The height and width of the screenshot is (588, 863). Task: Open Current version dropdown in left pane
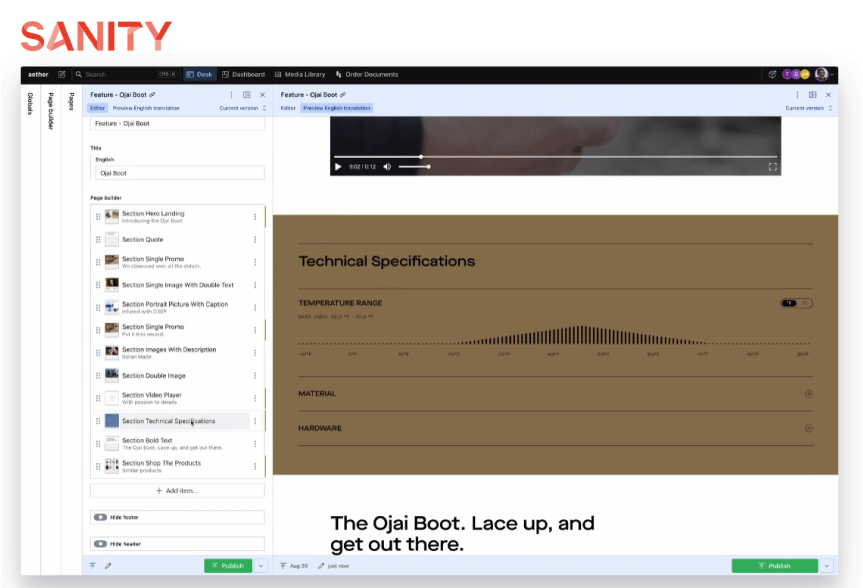point(243,108)
